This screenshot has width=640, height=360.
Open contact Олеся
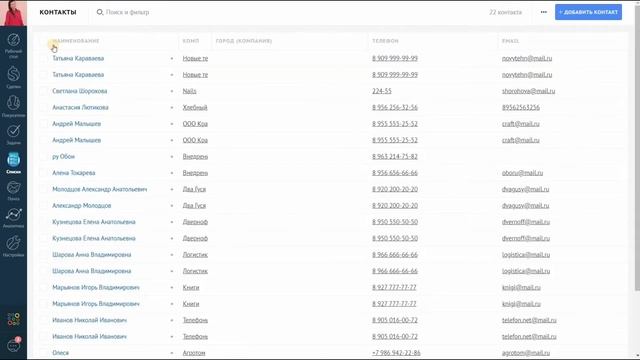pyautogui.click(x=60, y=353)
